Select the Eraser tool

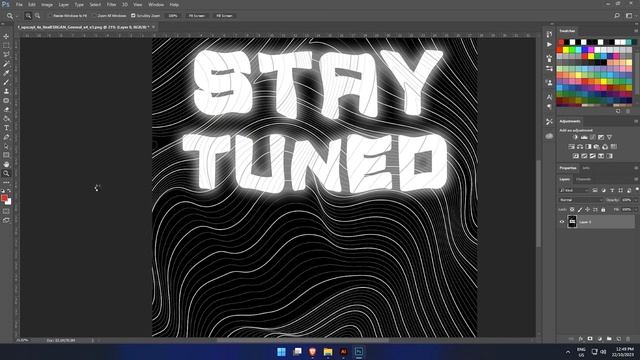click(x=6, y=109)
